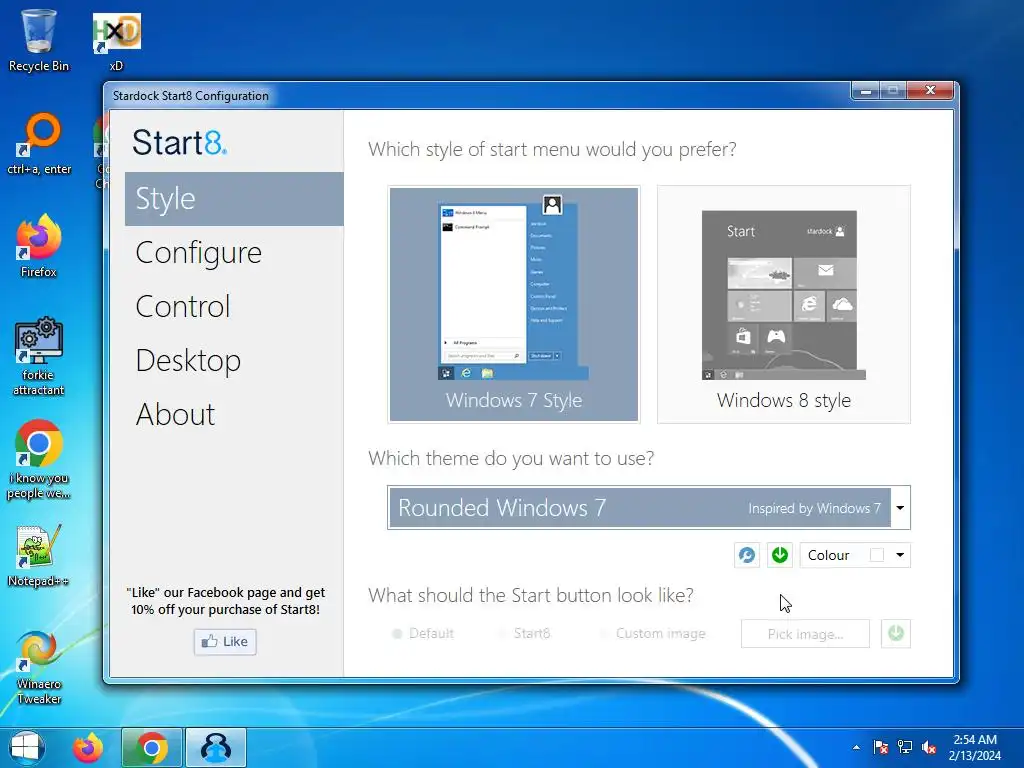This screenshot has height=768, width=1024.
Task: Select the HxD desktop shortcut
Action: point(116,40)
